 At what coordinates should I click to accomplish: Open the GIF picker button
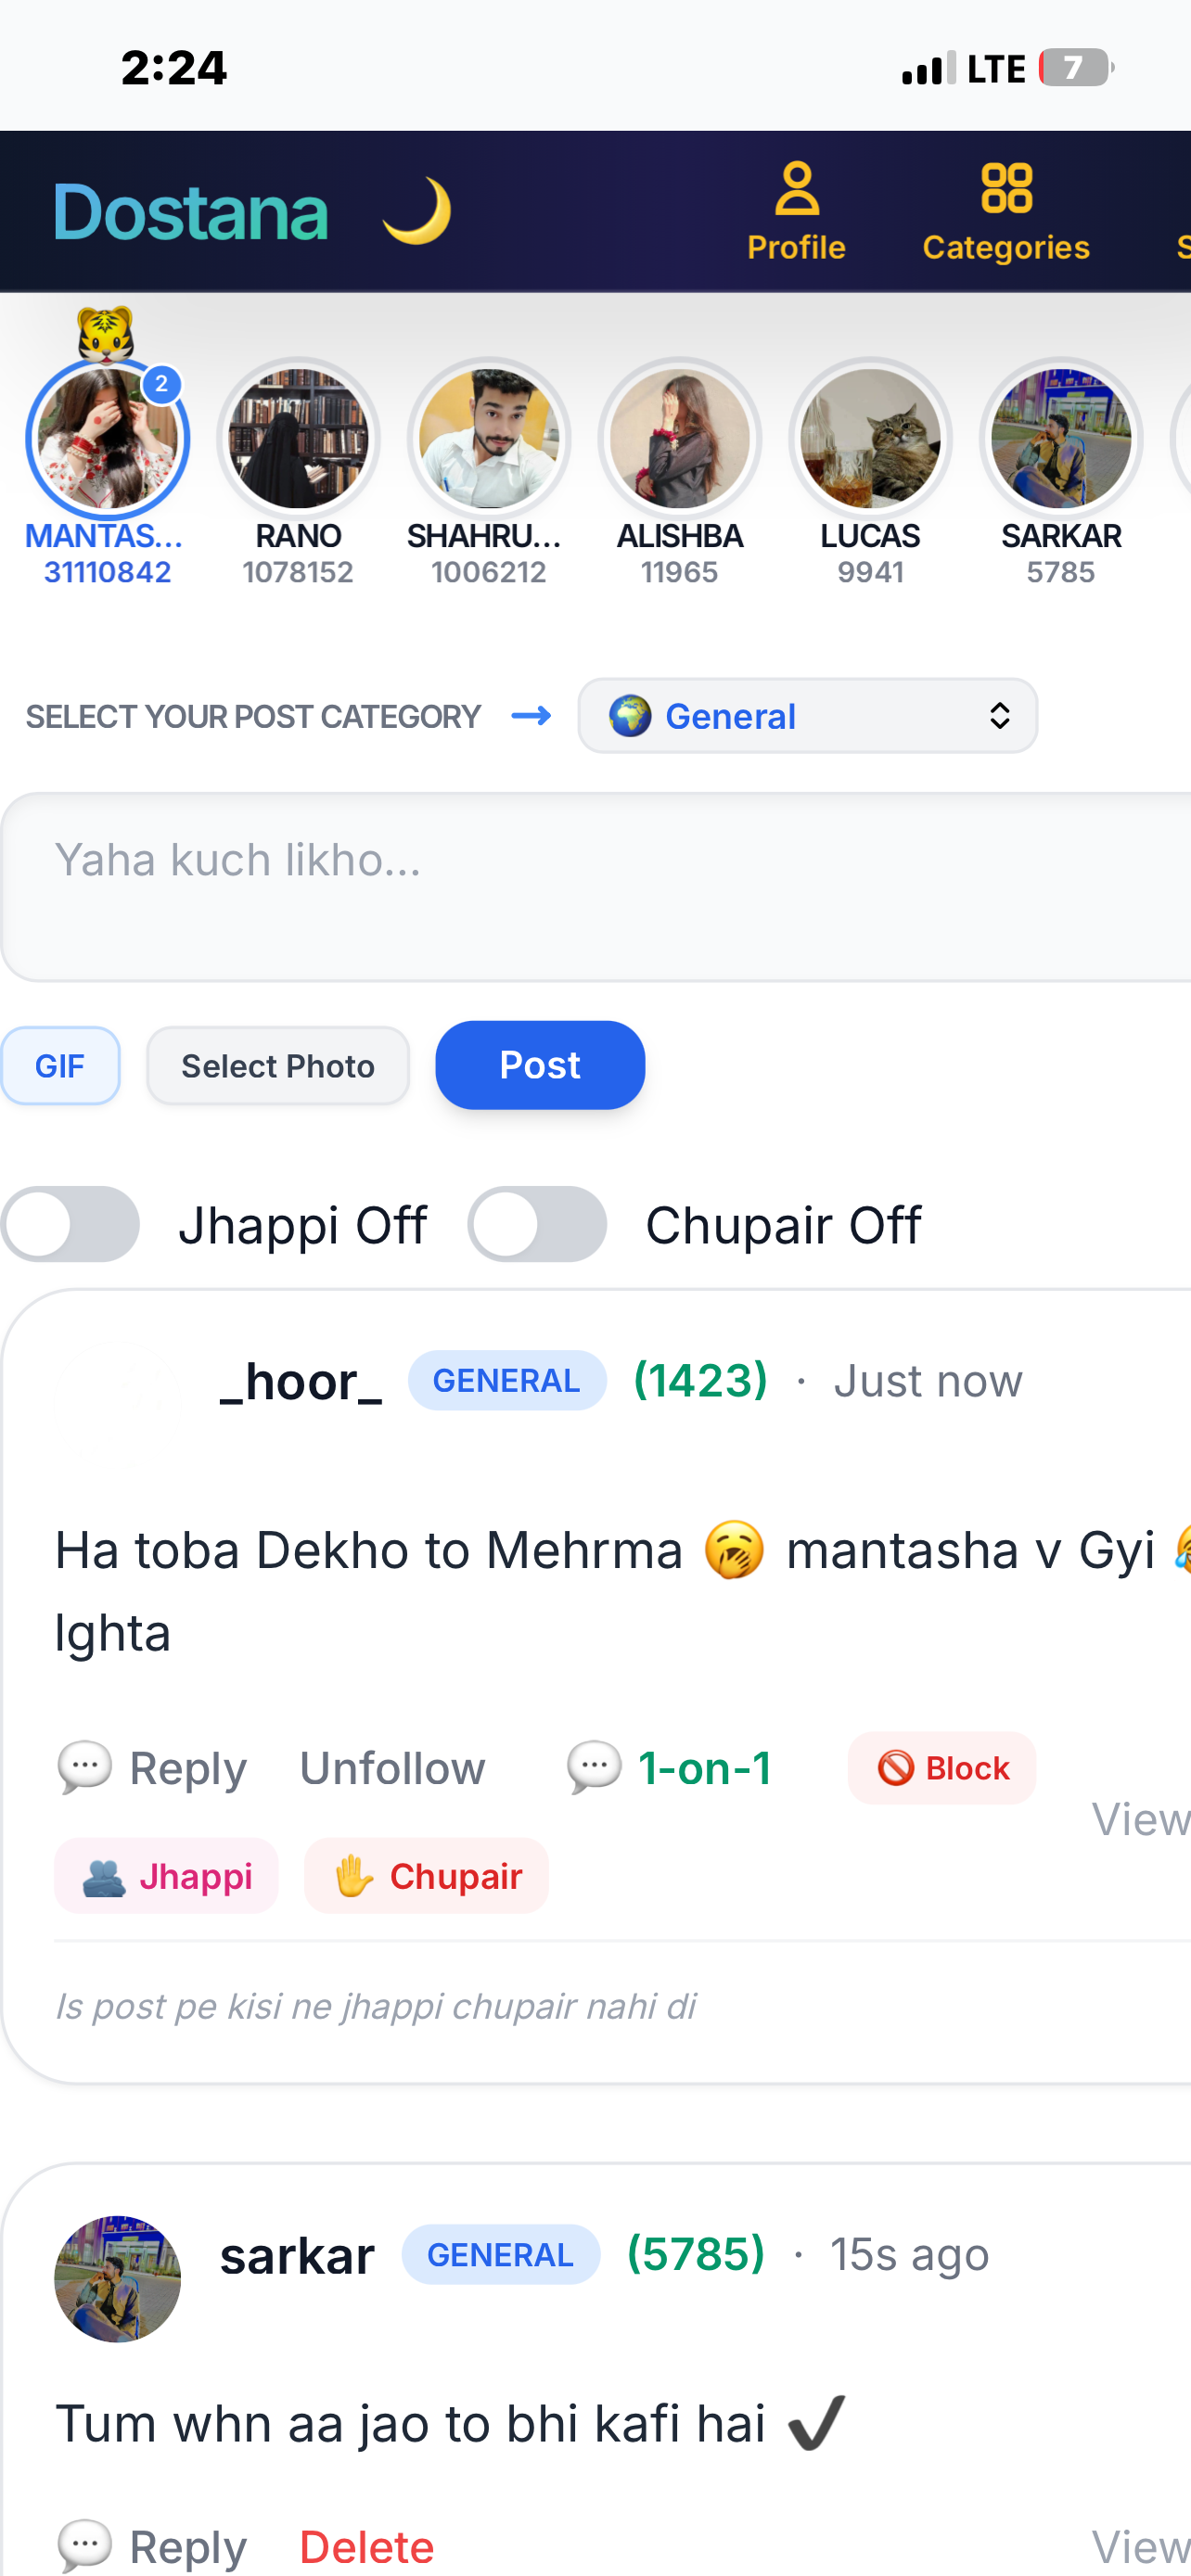click(x=60, y=1066)
